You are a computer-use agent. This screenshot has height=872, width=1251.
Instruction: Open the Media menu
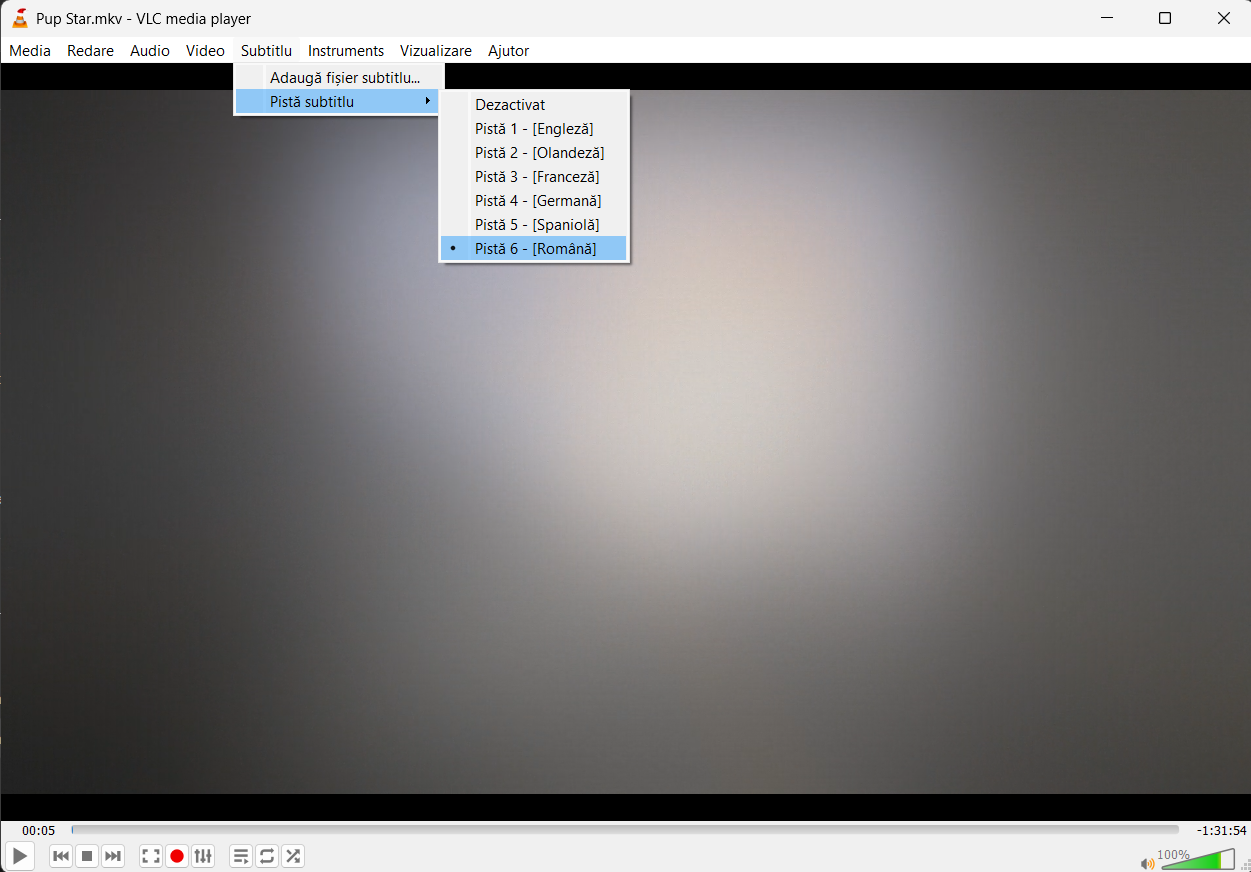30,50
